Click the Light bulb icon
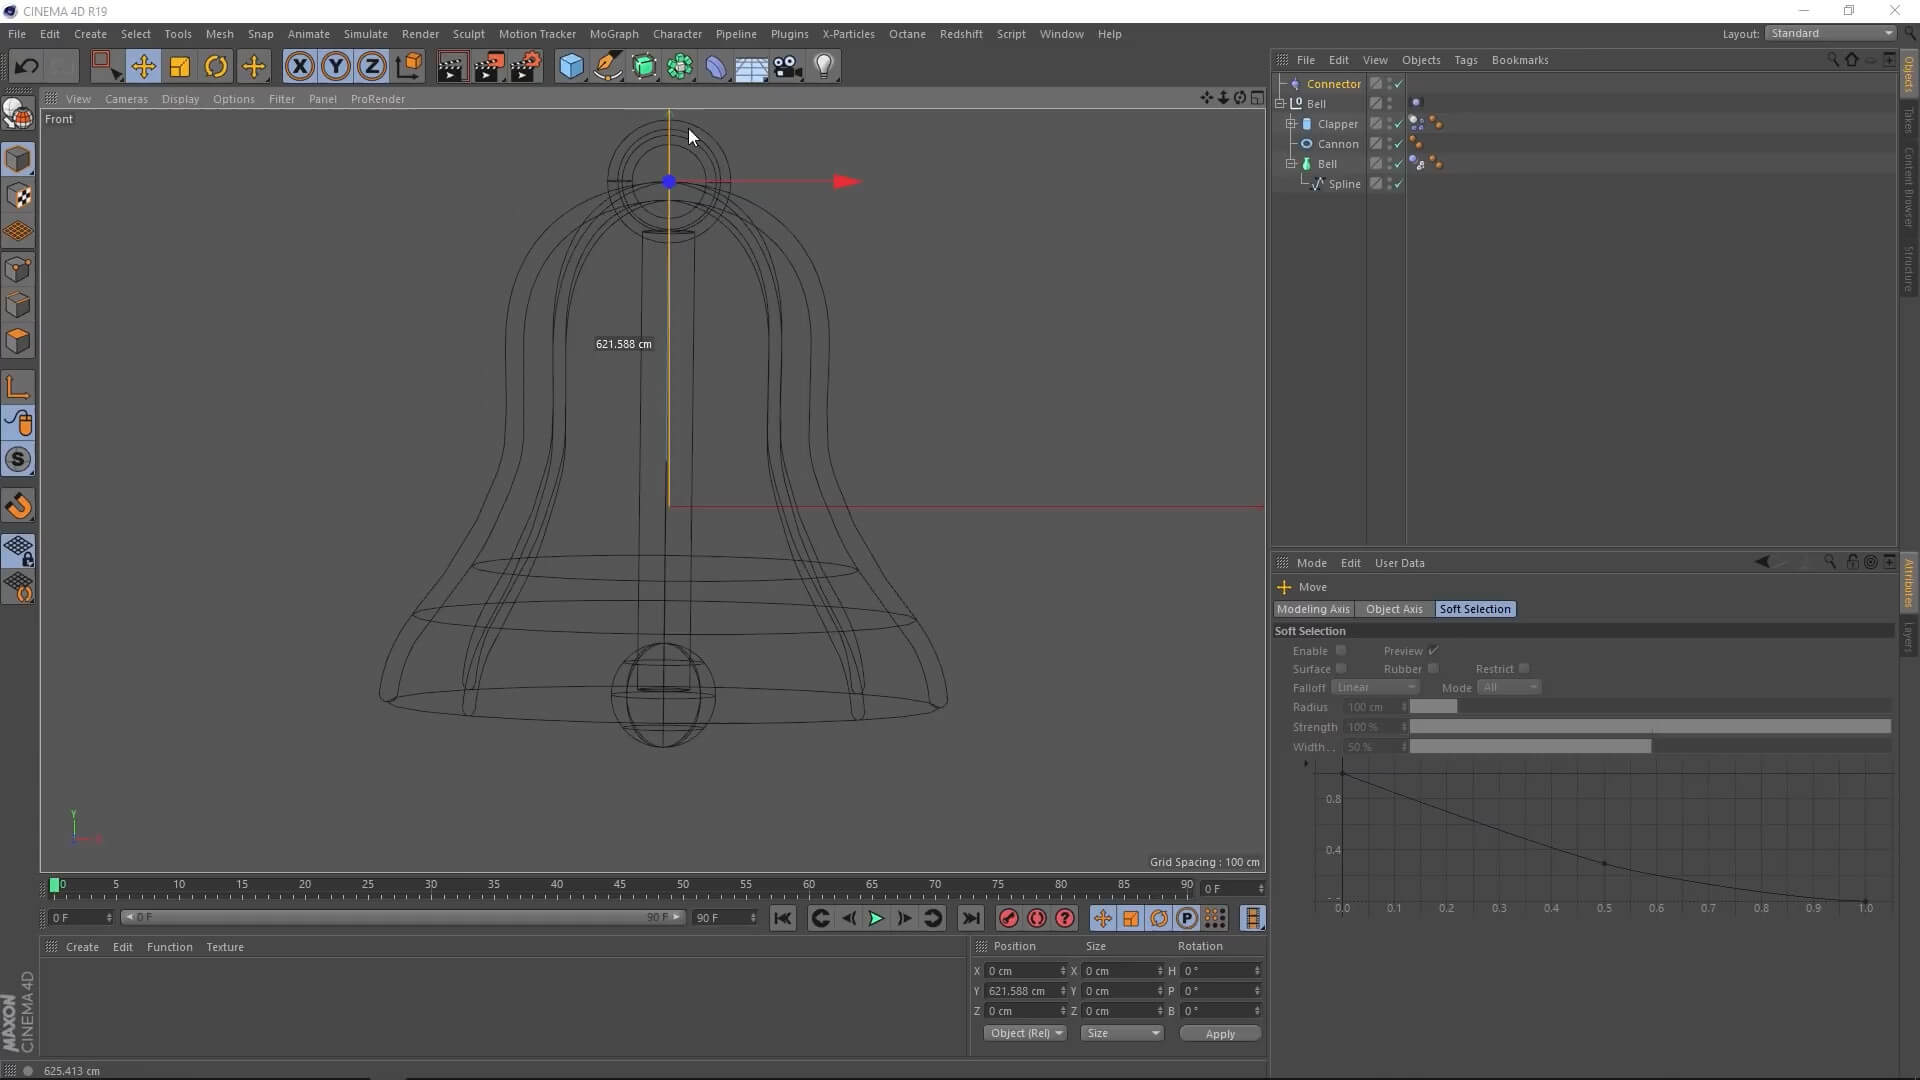This screenshot has height=1080, width=1920. [x=824, y=67]
